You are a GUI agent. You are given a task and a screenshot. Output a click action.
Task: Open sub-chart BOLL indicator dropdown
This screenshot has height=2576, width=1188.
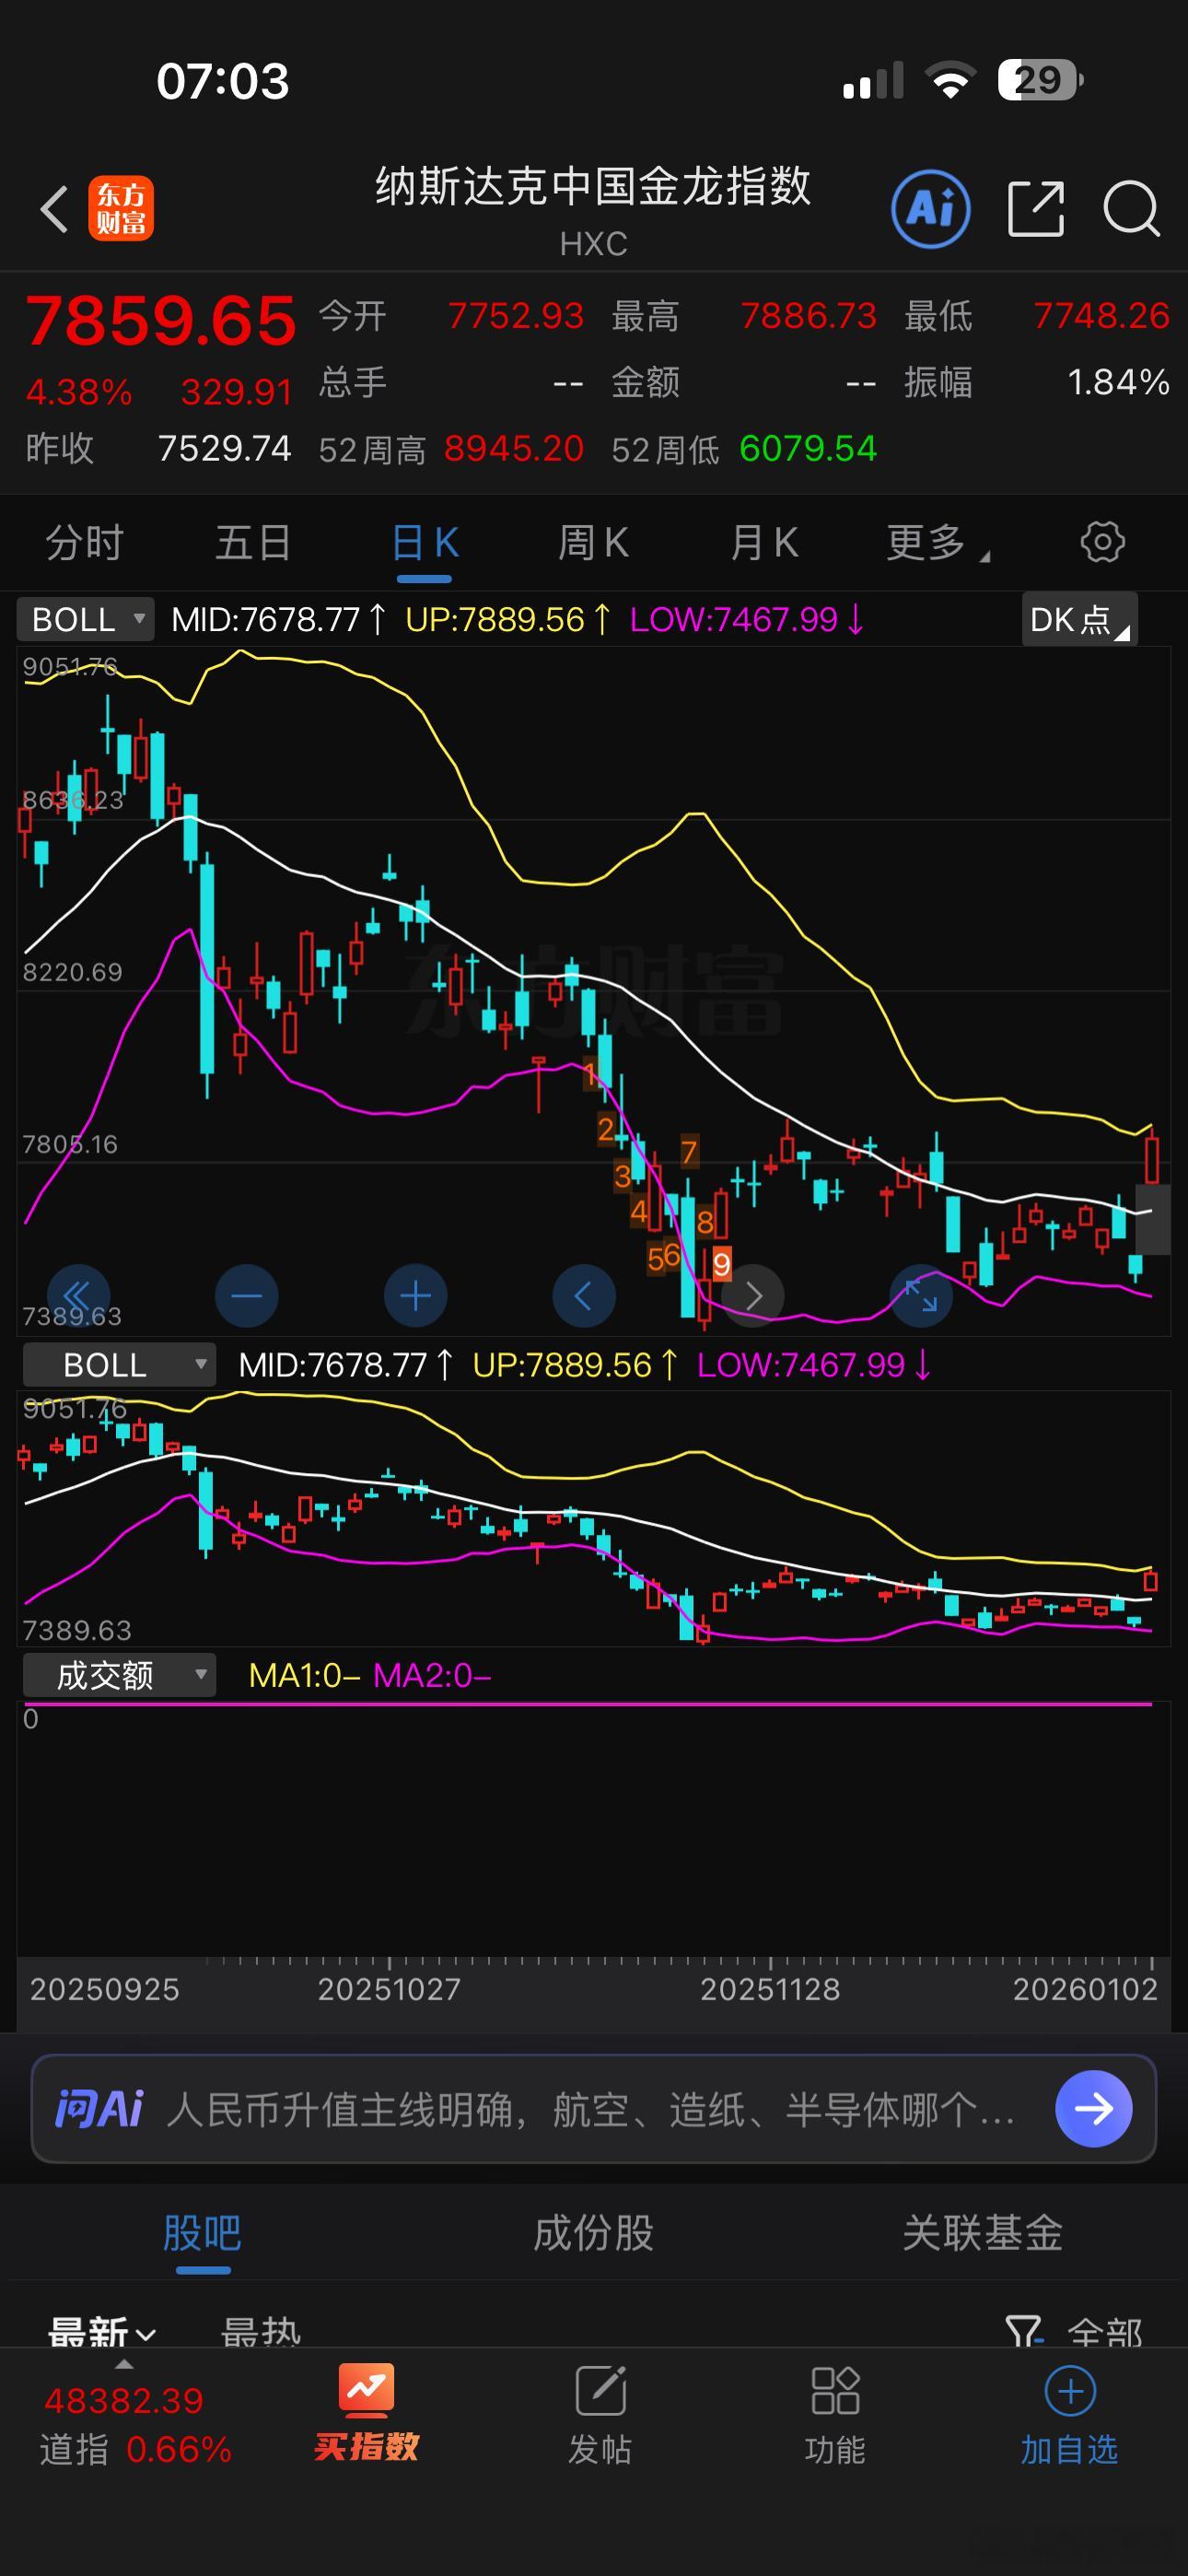119,1365
